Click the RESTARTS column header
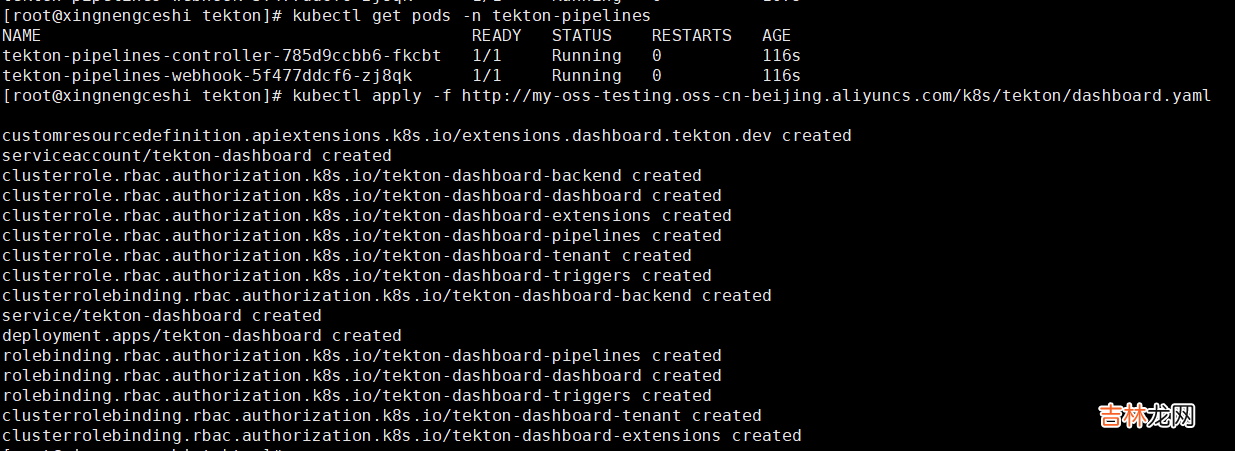Image resolution: width=1235 pixels, height=451 pixels. click(691, 36)
